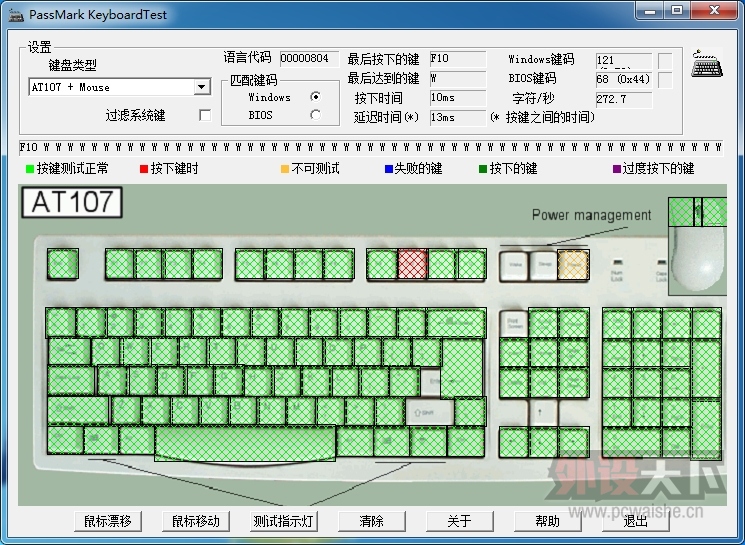This screenshot has height=545, width=745.
Task: Click the 最后达到的键 field showing W
Action: point(458,78)
